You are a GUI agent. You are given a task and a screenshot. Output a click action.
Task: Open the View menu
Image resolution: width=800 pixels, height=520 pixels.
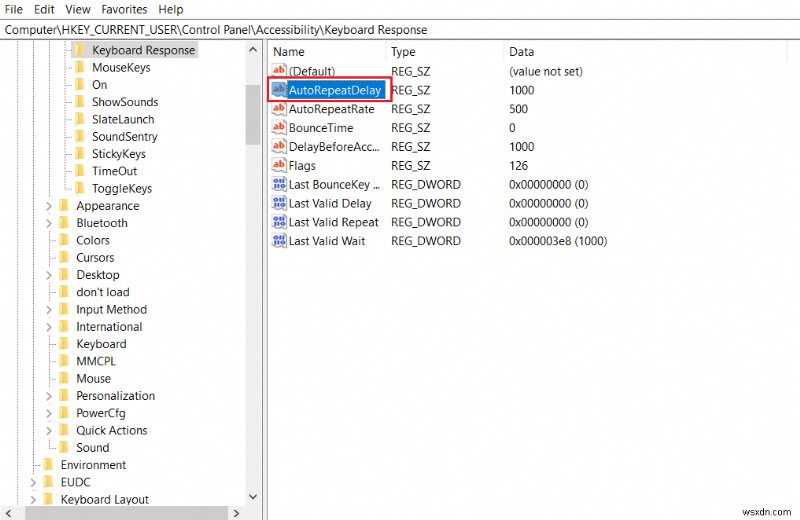[x=78, y=9]
